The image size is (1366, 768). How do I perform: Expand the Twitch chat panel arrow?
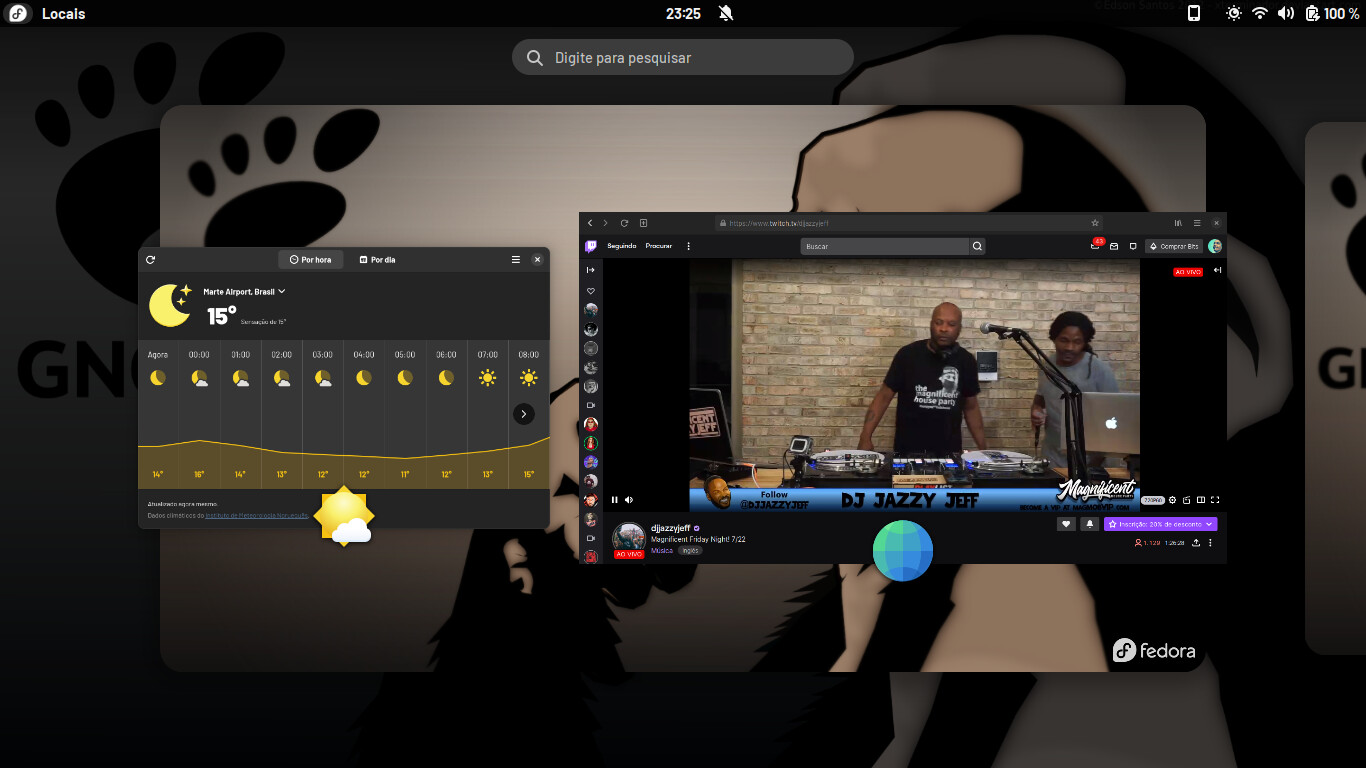(1217, 270)
